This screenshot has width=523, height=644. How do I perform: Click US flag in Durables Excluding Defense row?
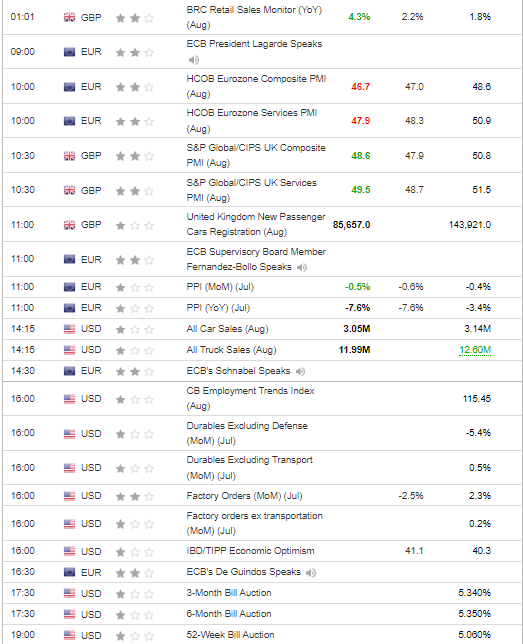coord(69,434)
